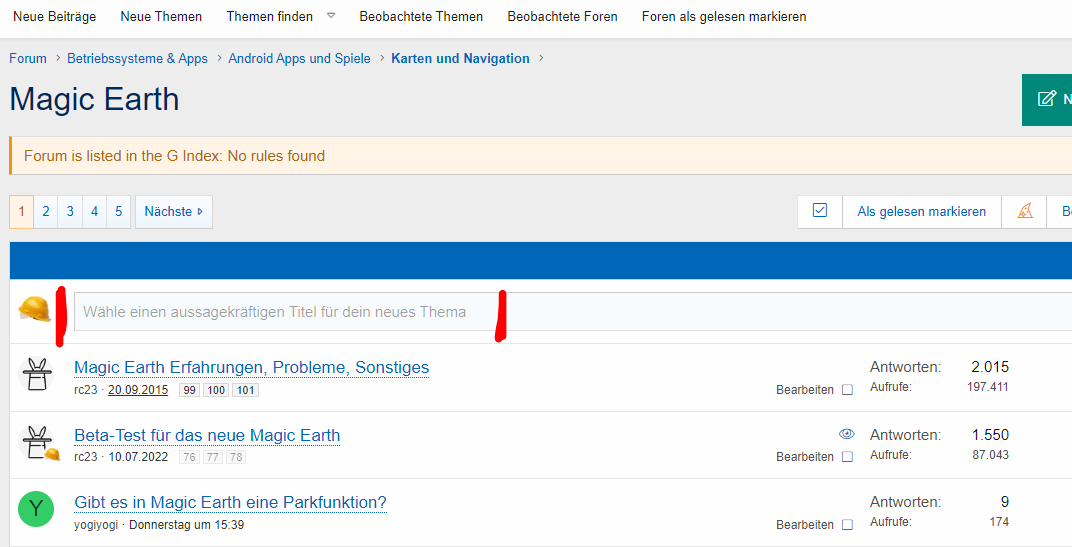
Task: Tick Bearbeiten checkbox for Parkfunktion thread
Action: coord(847,525)
